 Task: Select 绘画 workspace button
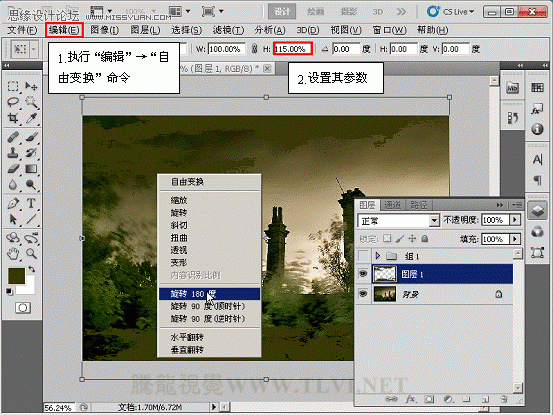[315, 12]
